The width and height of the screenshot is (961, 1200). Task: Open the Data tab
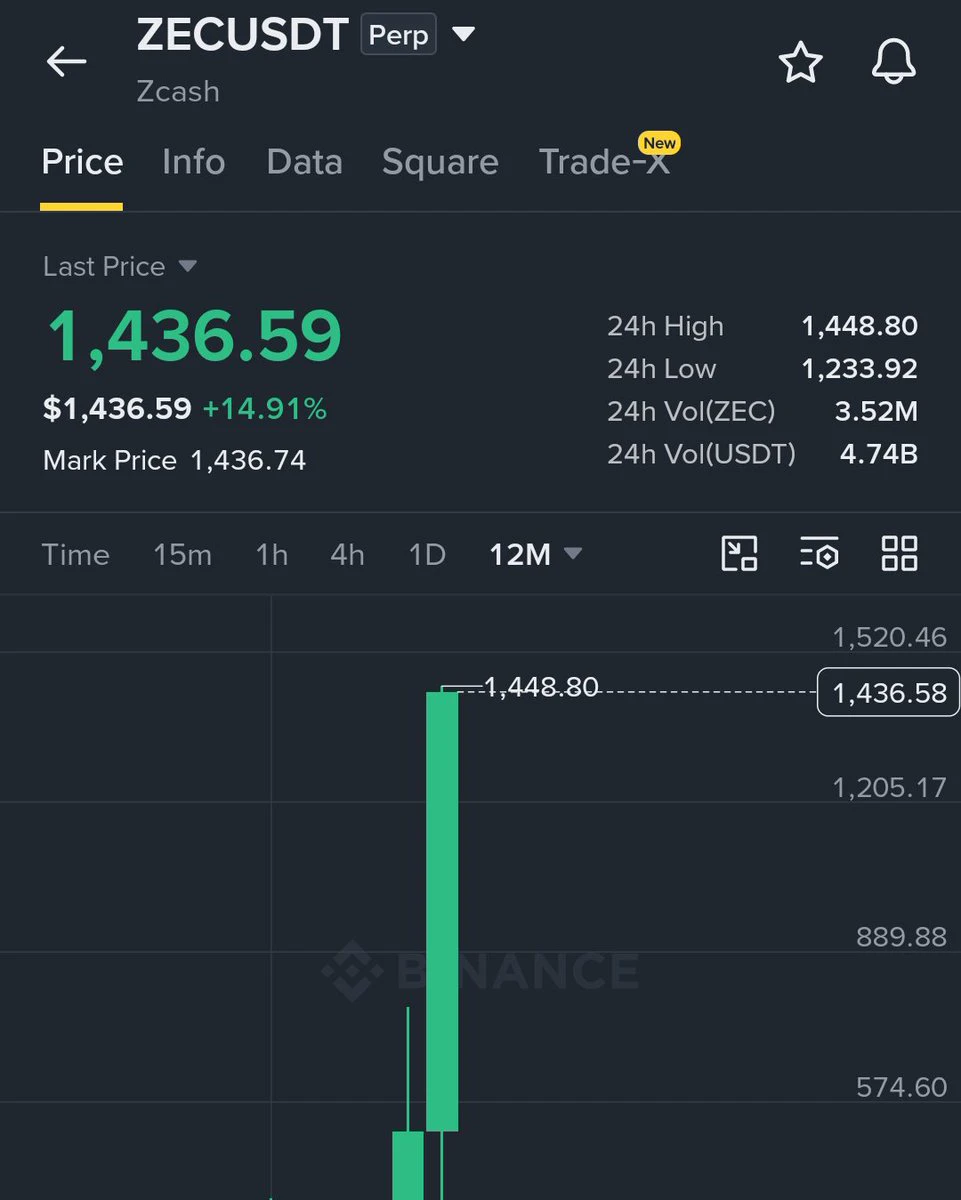(x=304, y=162)
